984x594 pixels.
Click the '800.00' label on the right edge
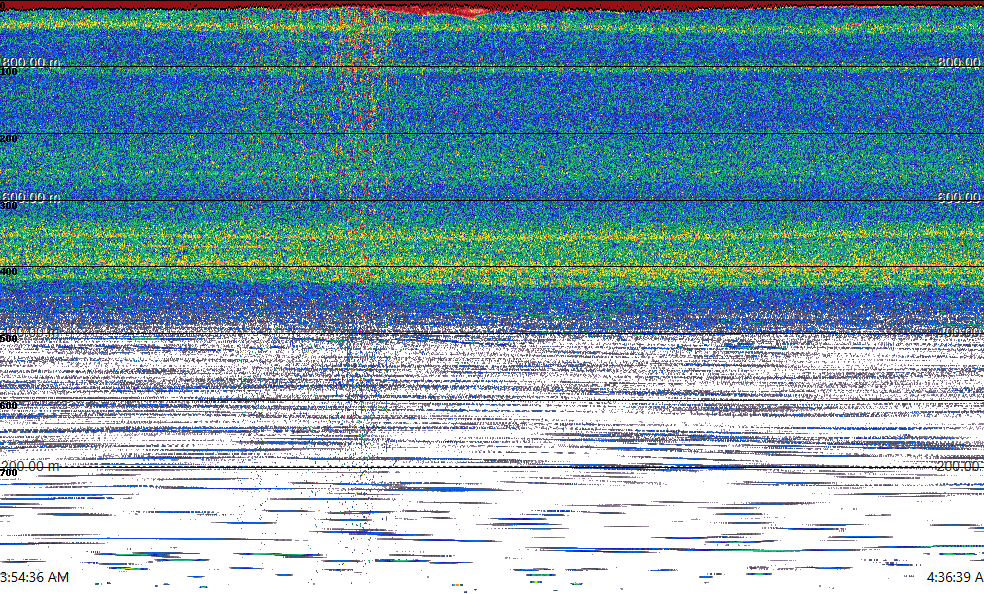point(960,61)
